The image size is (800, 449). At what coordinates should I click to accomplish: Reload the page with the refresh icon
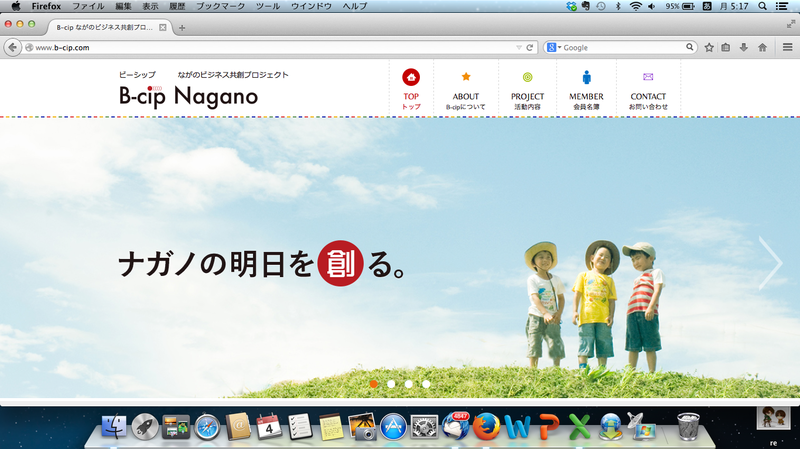click(530, 47)
